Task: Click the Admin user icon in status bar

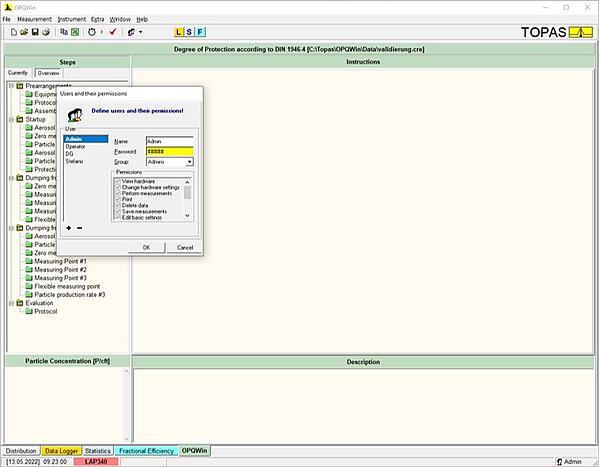Action: pyautogui.click(x=560, y=462)
